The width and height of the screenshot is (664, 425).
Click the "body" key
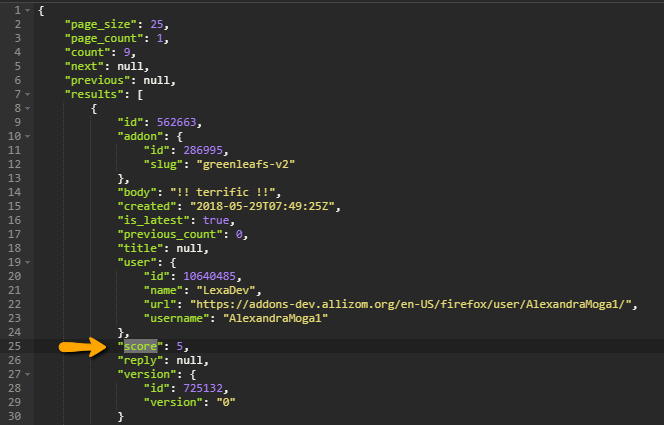coord(137,192)
